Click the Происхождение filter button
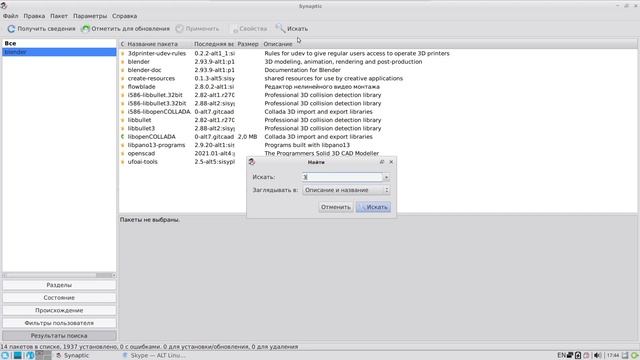640x360 pixels. point(59,310)
